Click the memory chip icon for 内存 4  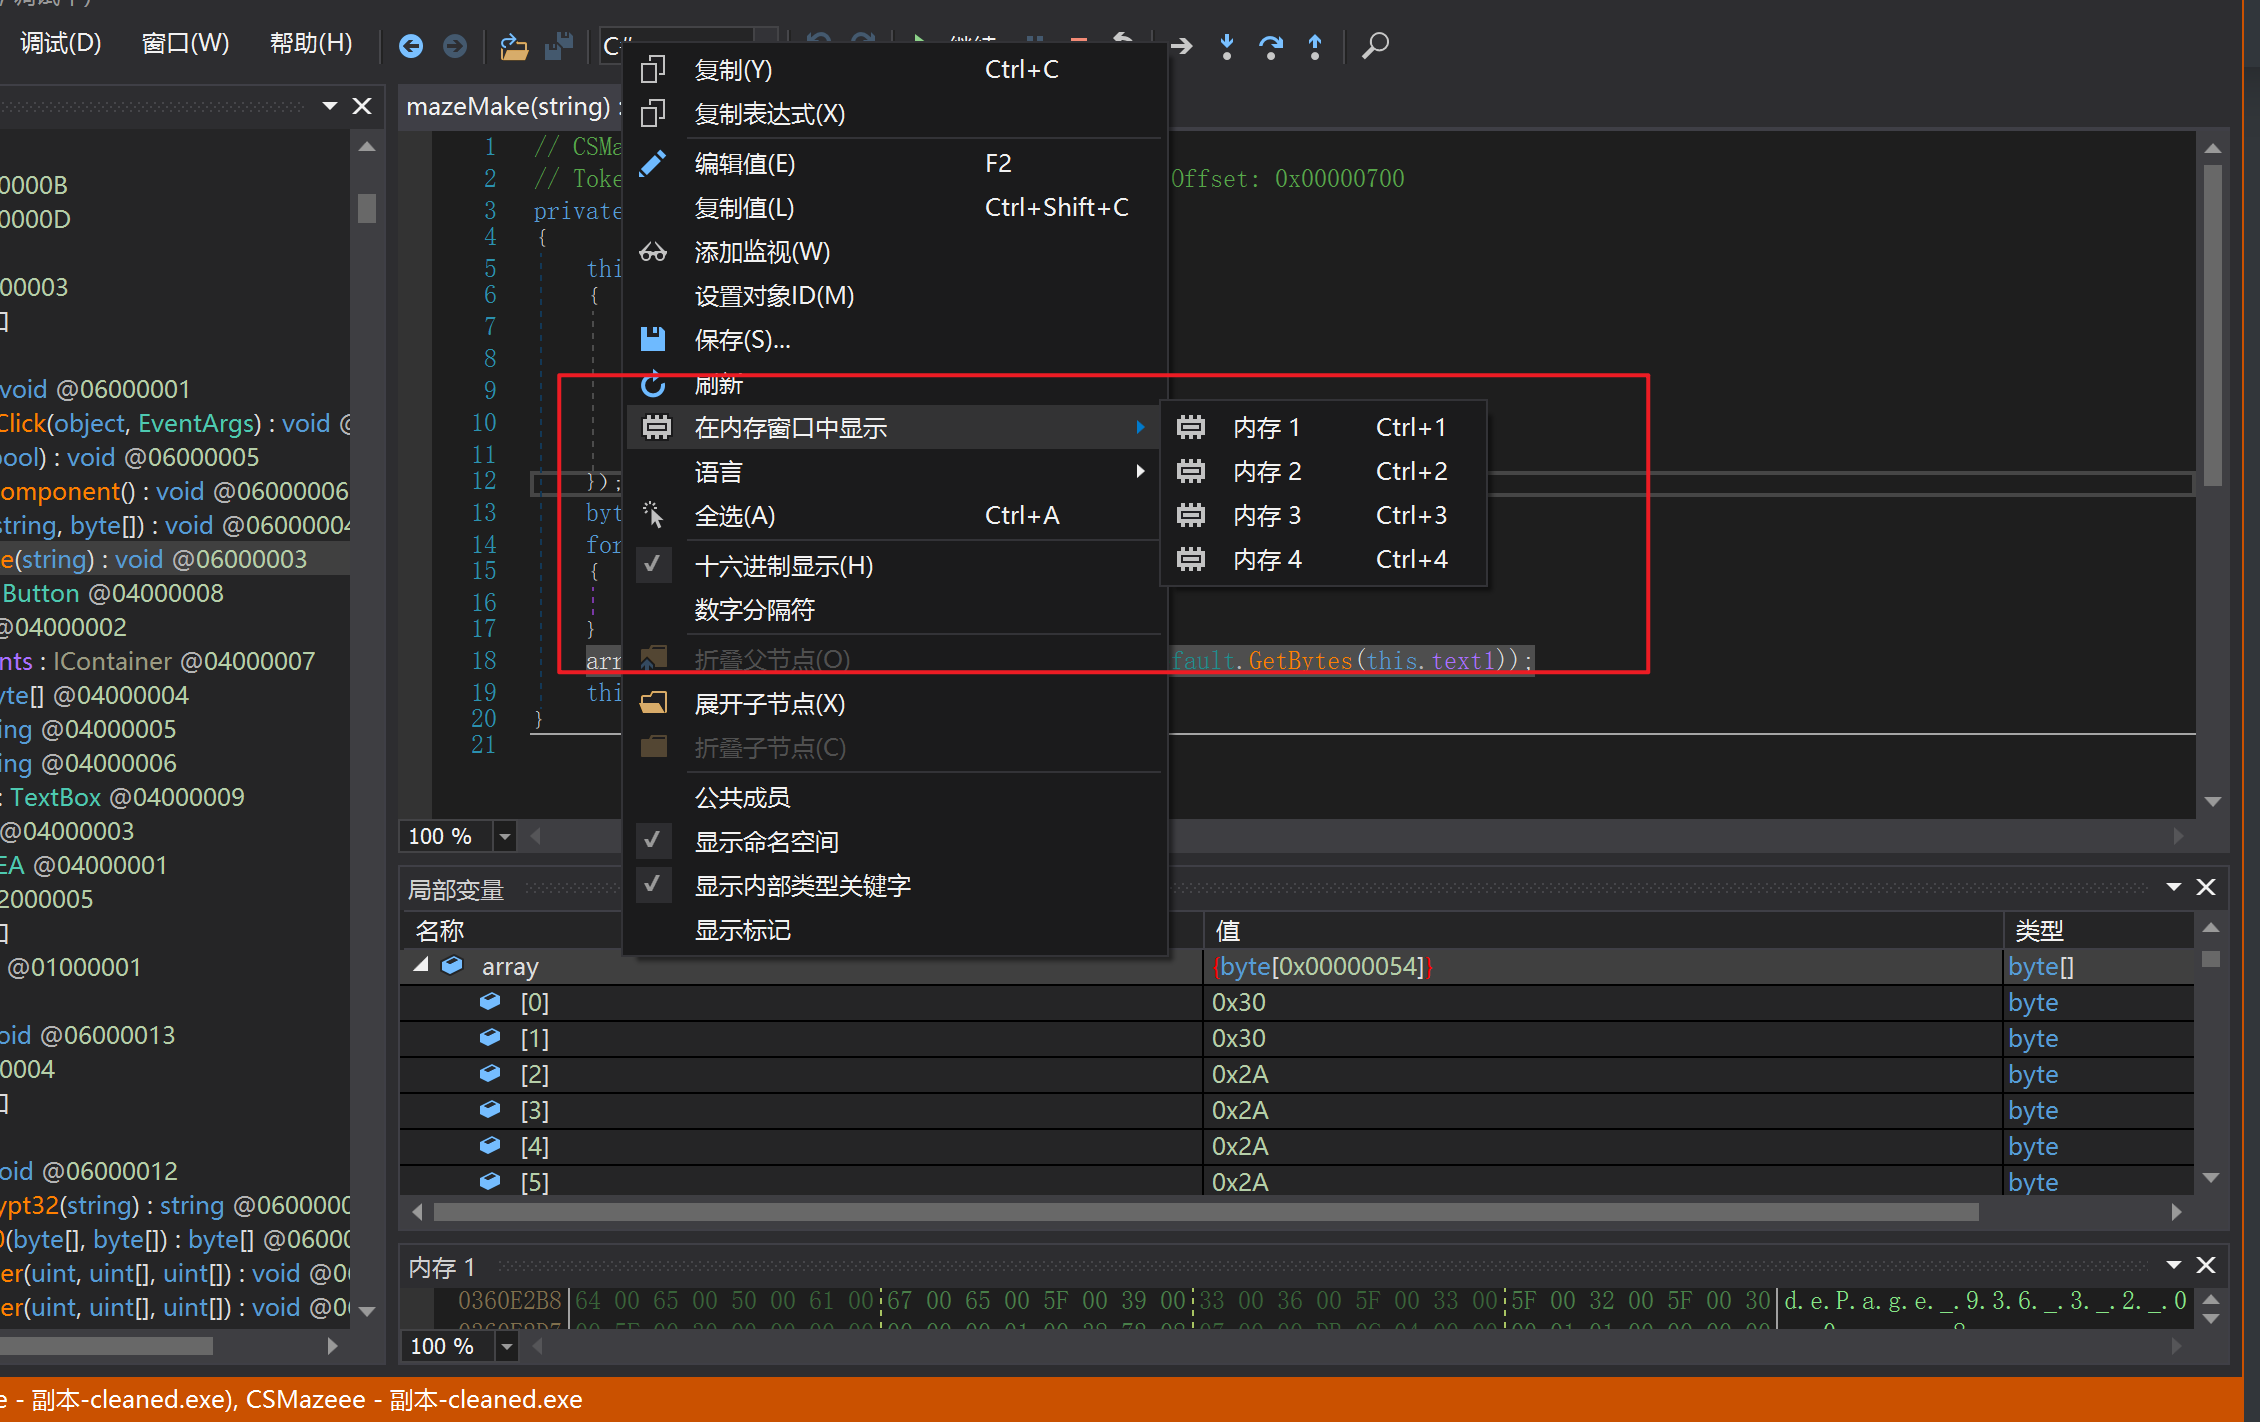(1191, 559)
